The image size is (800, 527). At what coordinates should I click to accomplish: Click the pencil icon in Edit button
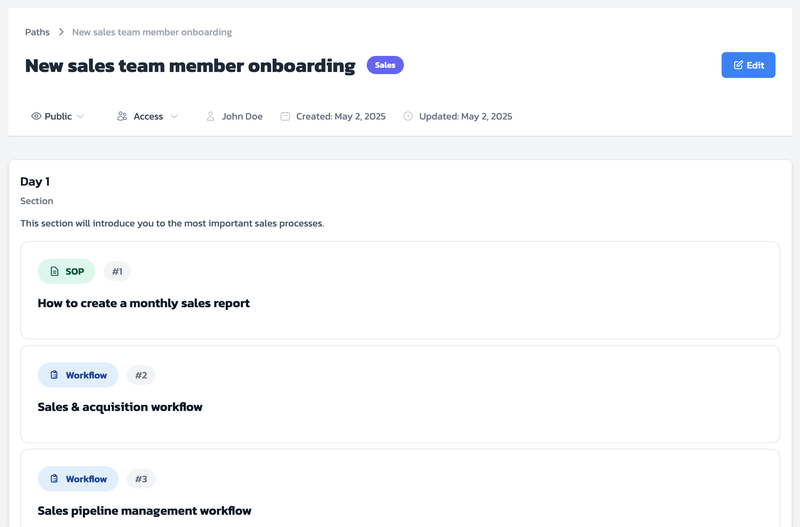pyautogui.click(x=738, y=65)
